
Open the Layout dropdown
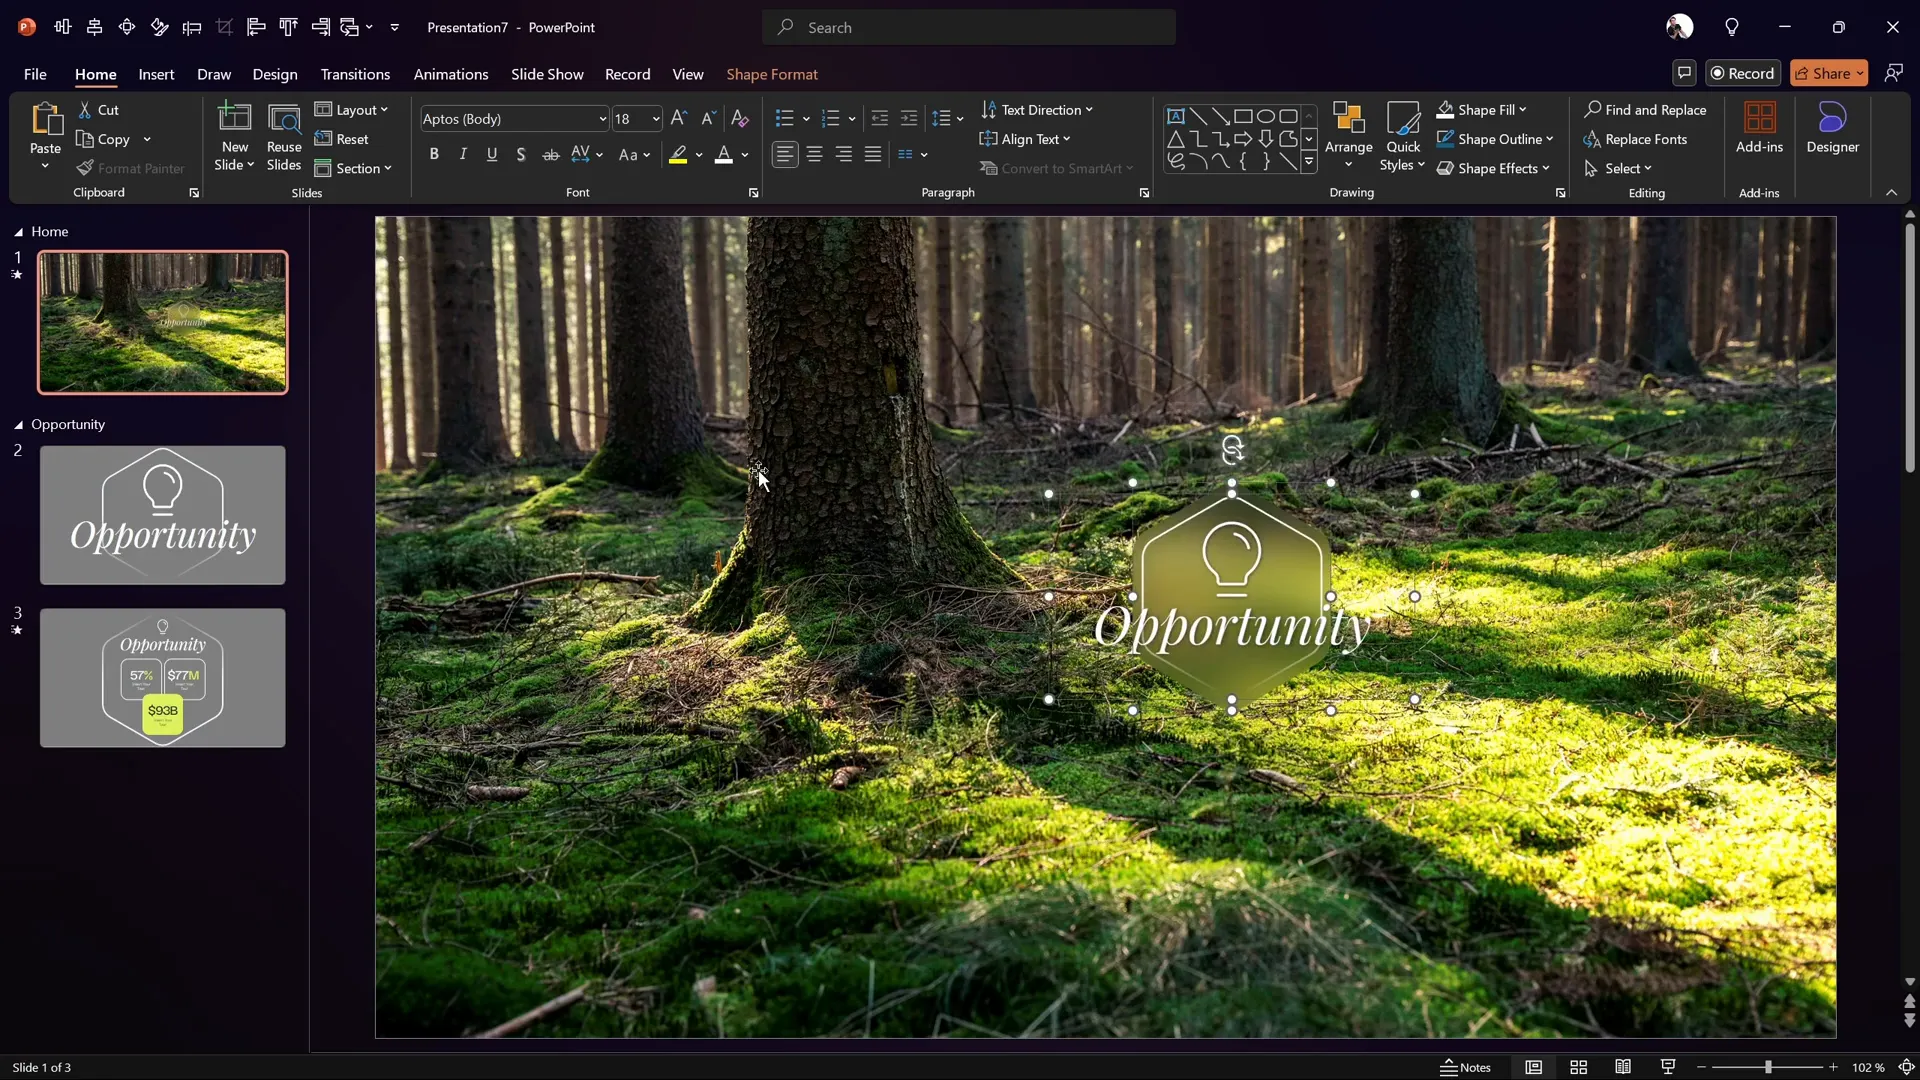(352, 110)
